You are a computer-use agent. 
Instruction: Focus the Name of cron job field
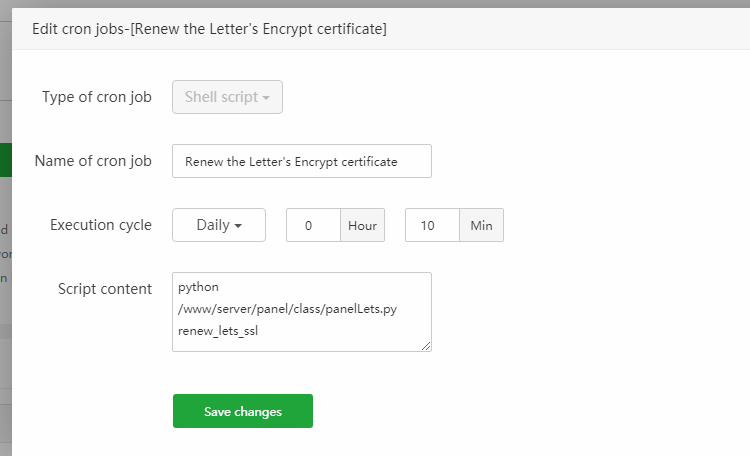(301, 161)
